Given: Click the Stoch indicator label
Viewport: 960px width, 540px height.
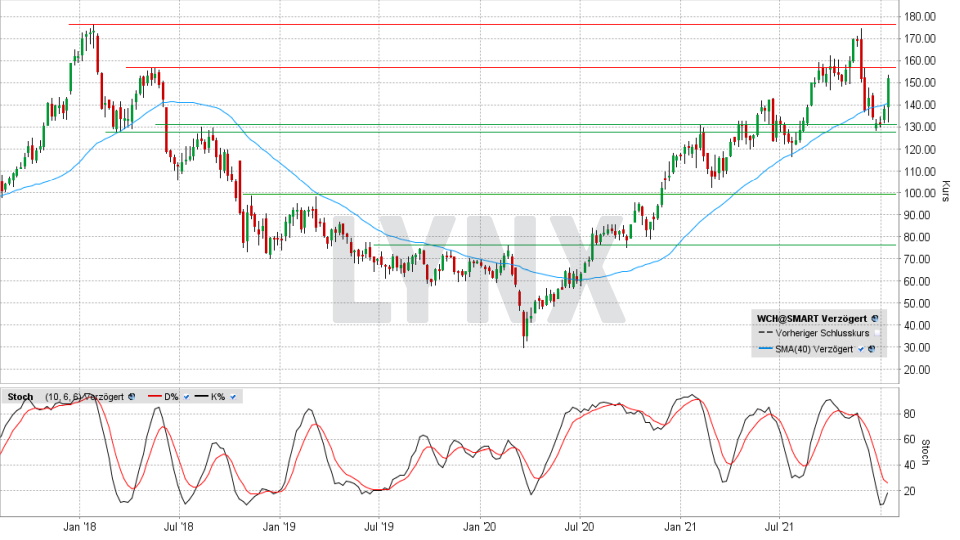Looking at the screenshot, I should [x=20, y=397].
